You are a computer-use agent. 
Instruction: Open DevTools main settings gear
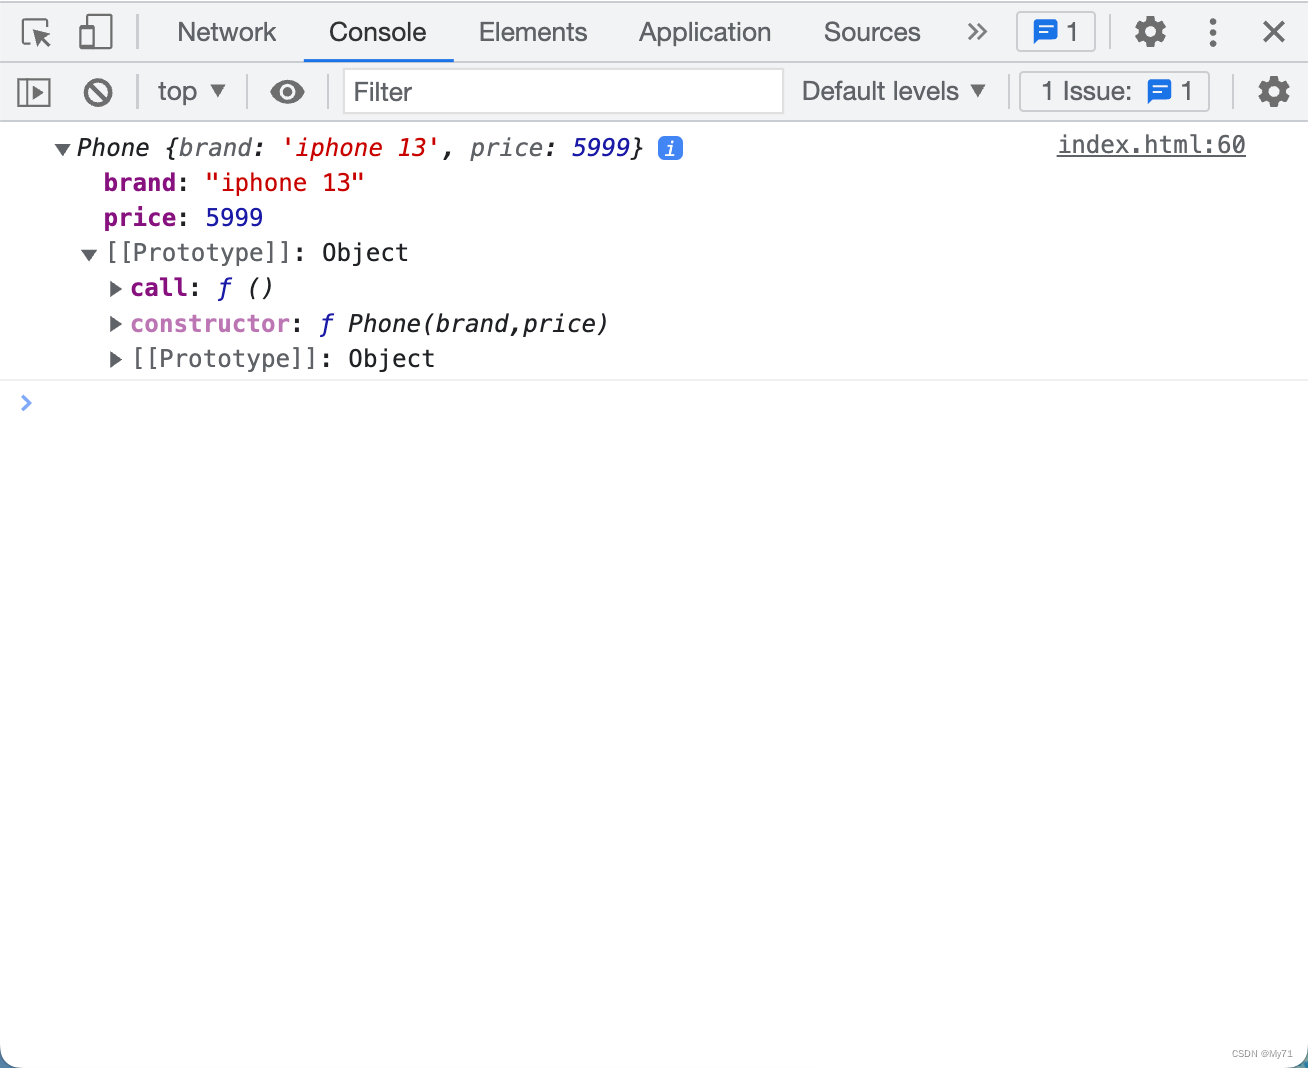pos(1150,32)
